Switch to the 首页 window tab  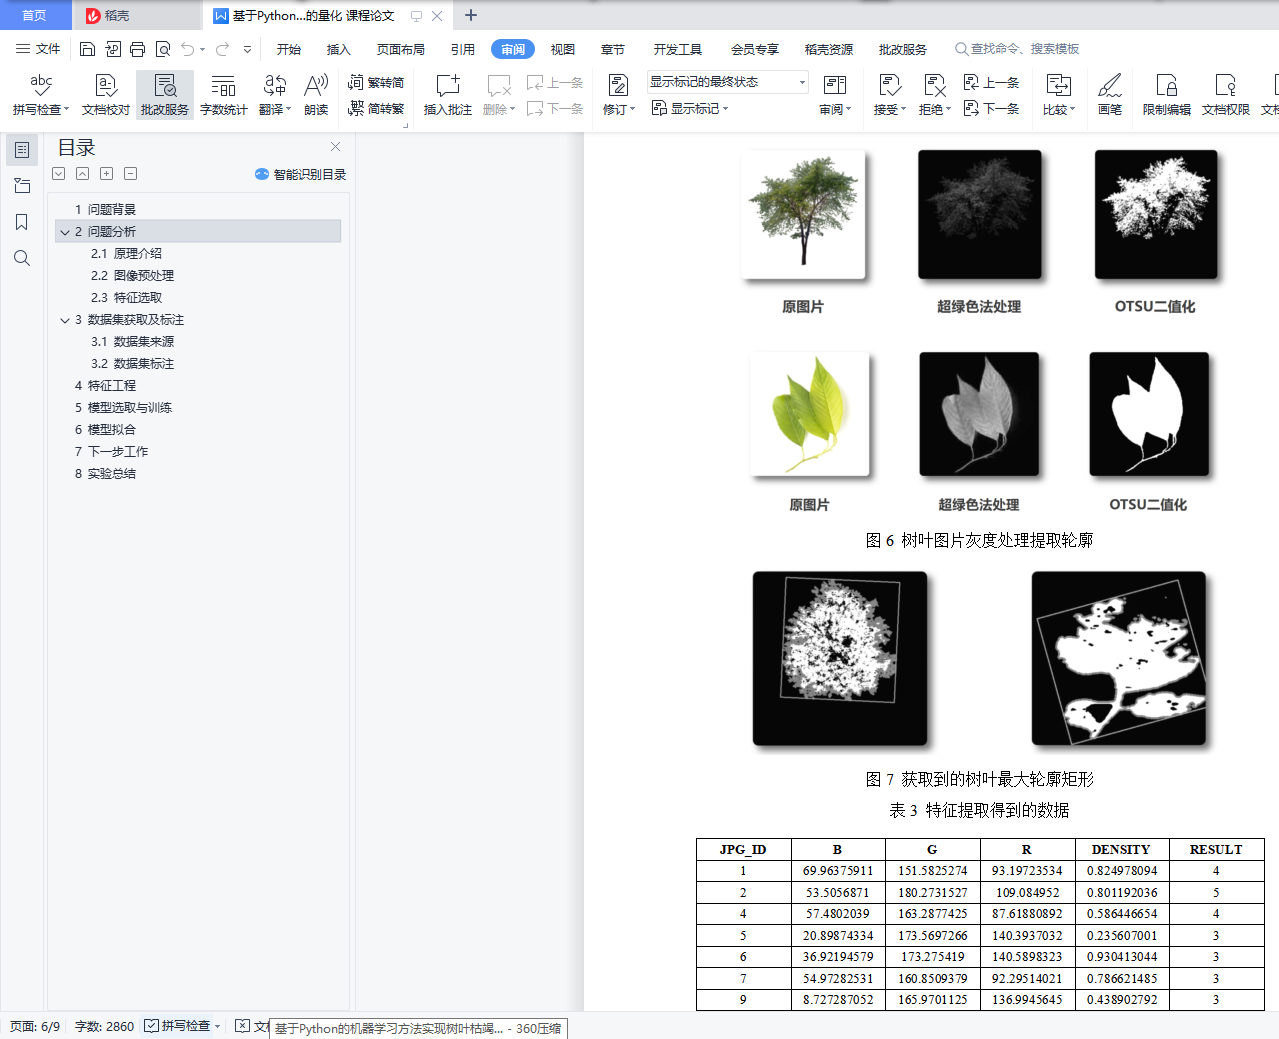[x=35, y=15]
